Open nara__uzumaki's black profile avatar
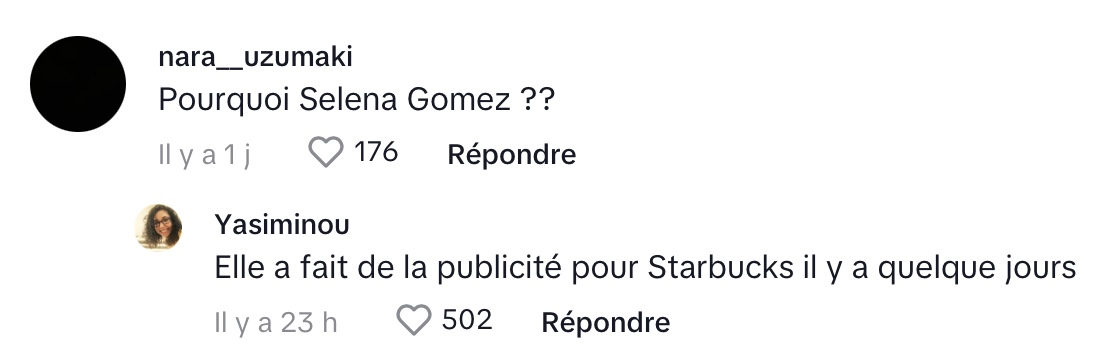Image resolution: width=1108 pixels, height=362 pixels. coord(78,83)
